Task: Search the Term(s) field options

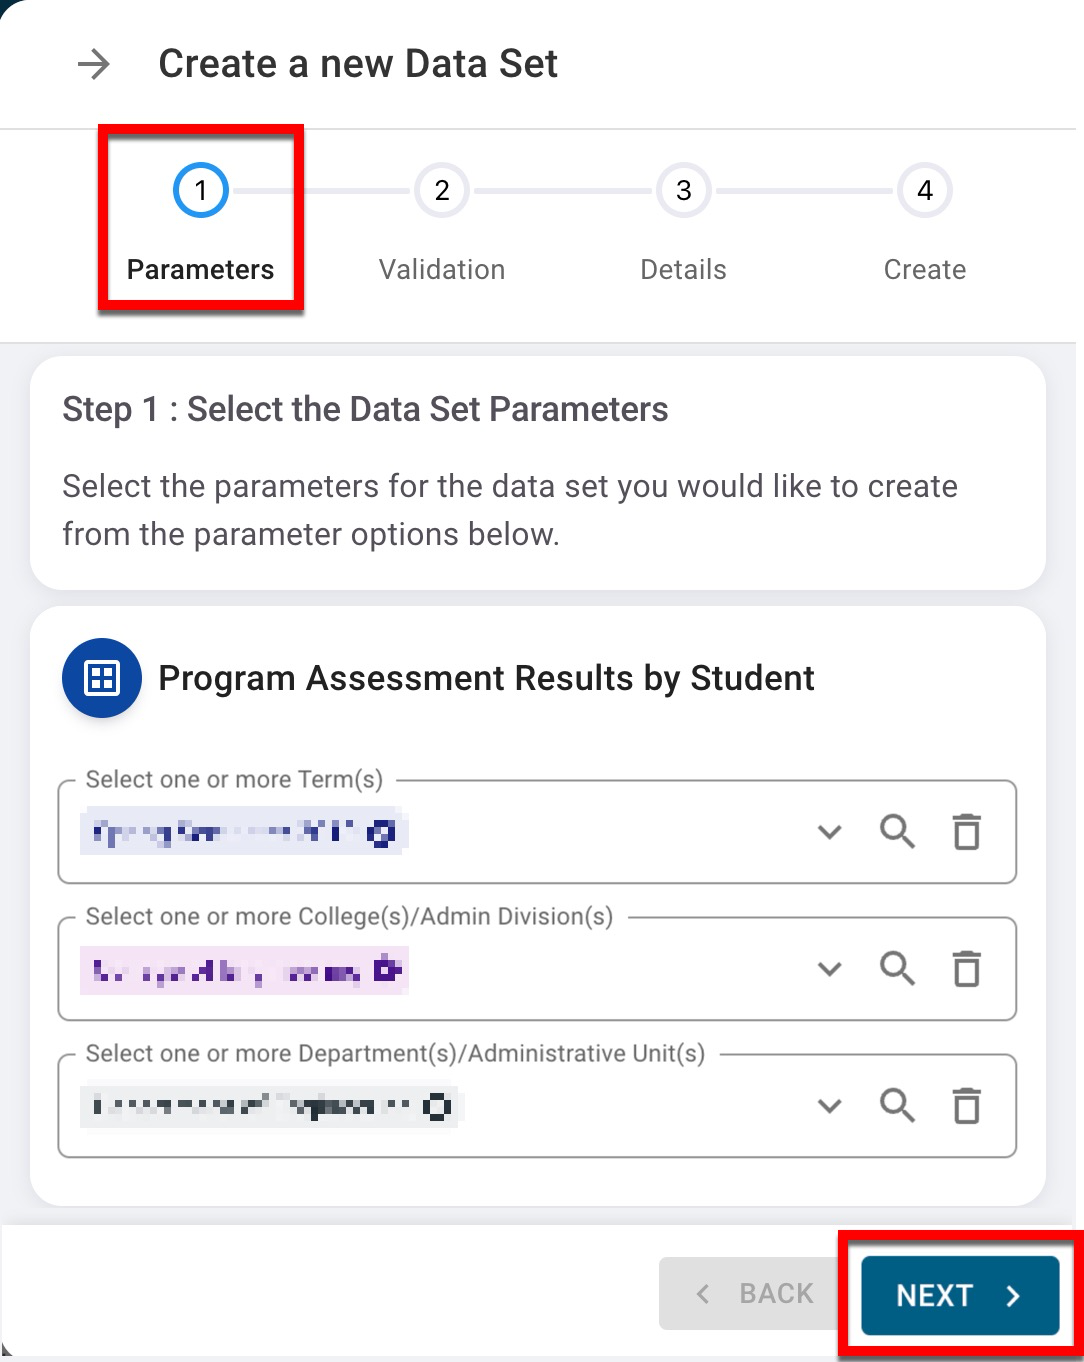Action: click(x=897, y=831)
